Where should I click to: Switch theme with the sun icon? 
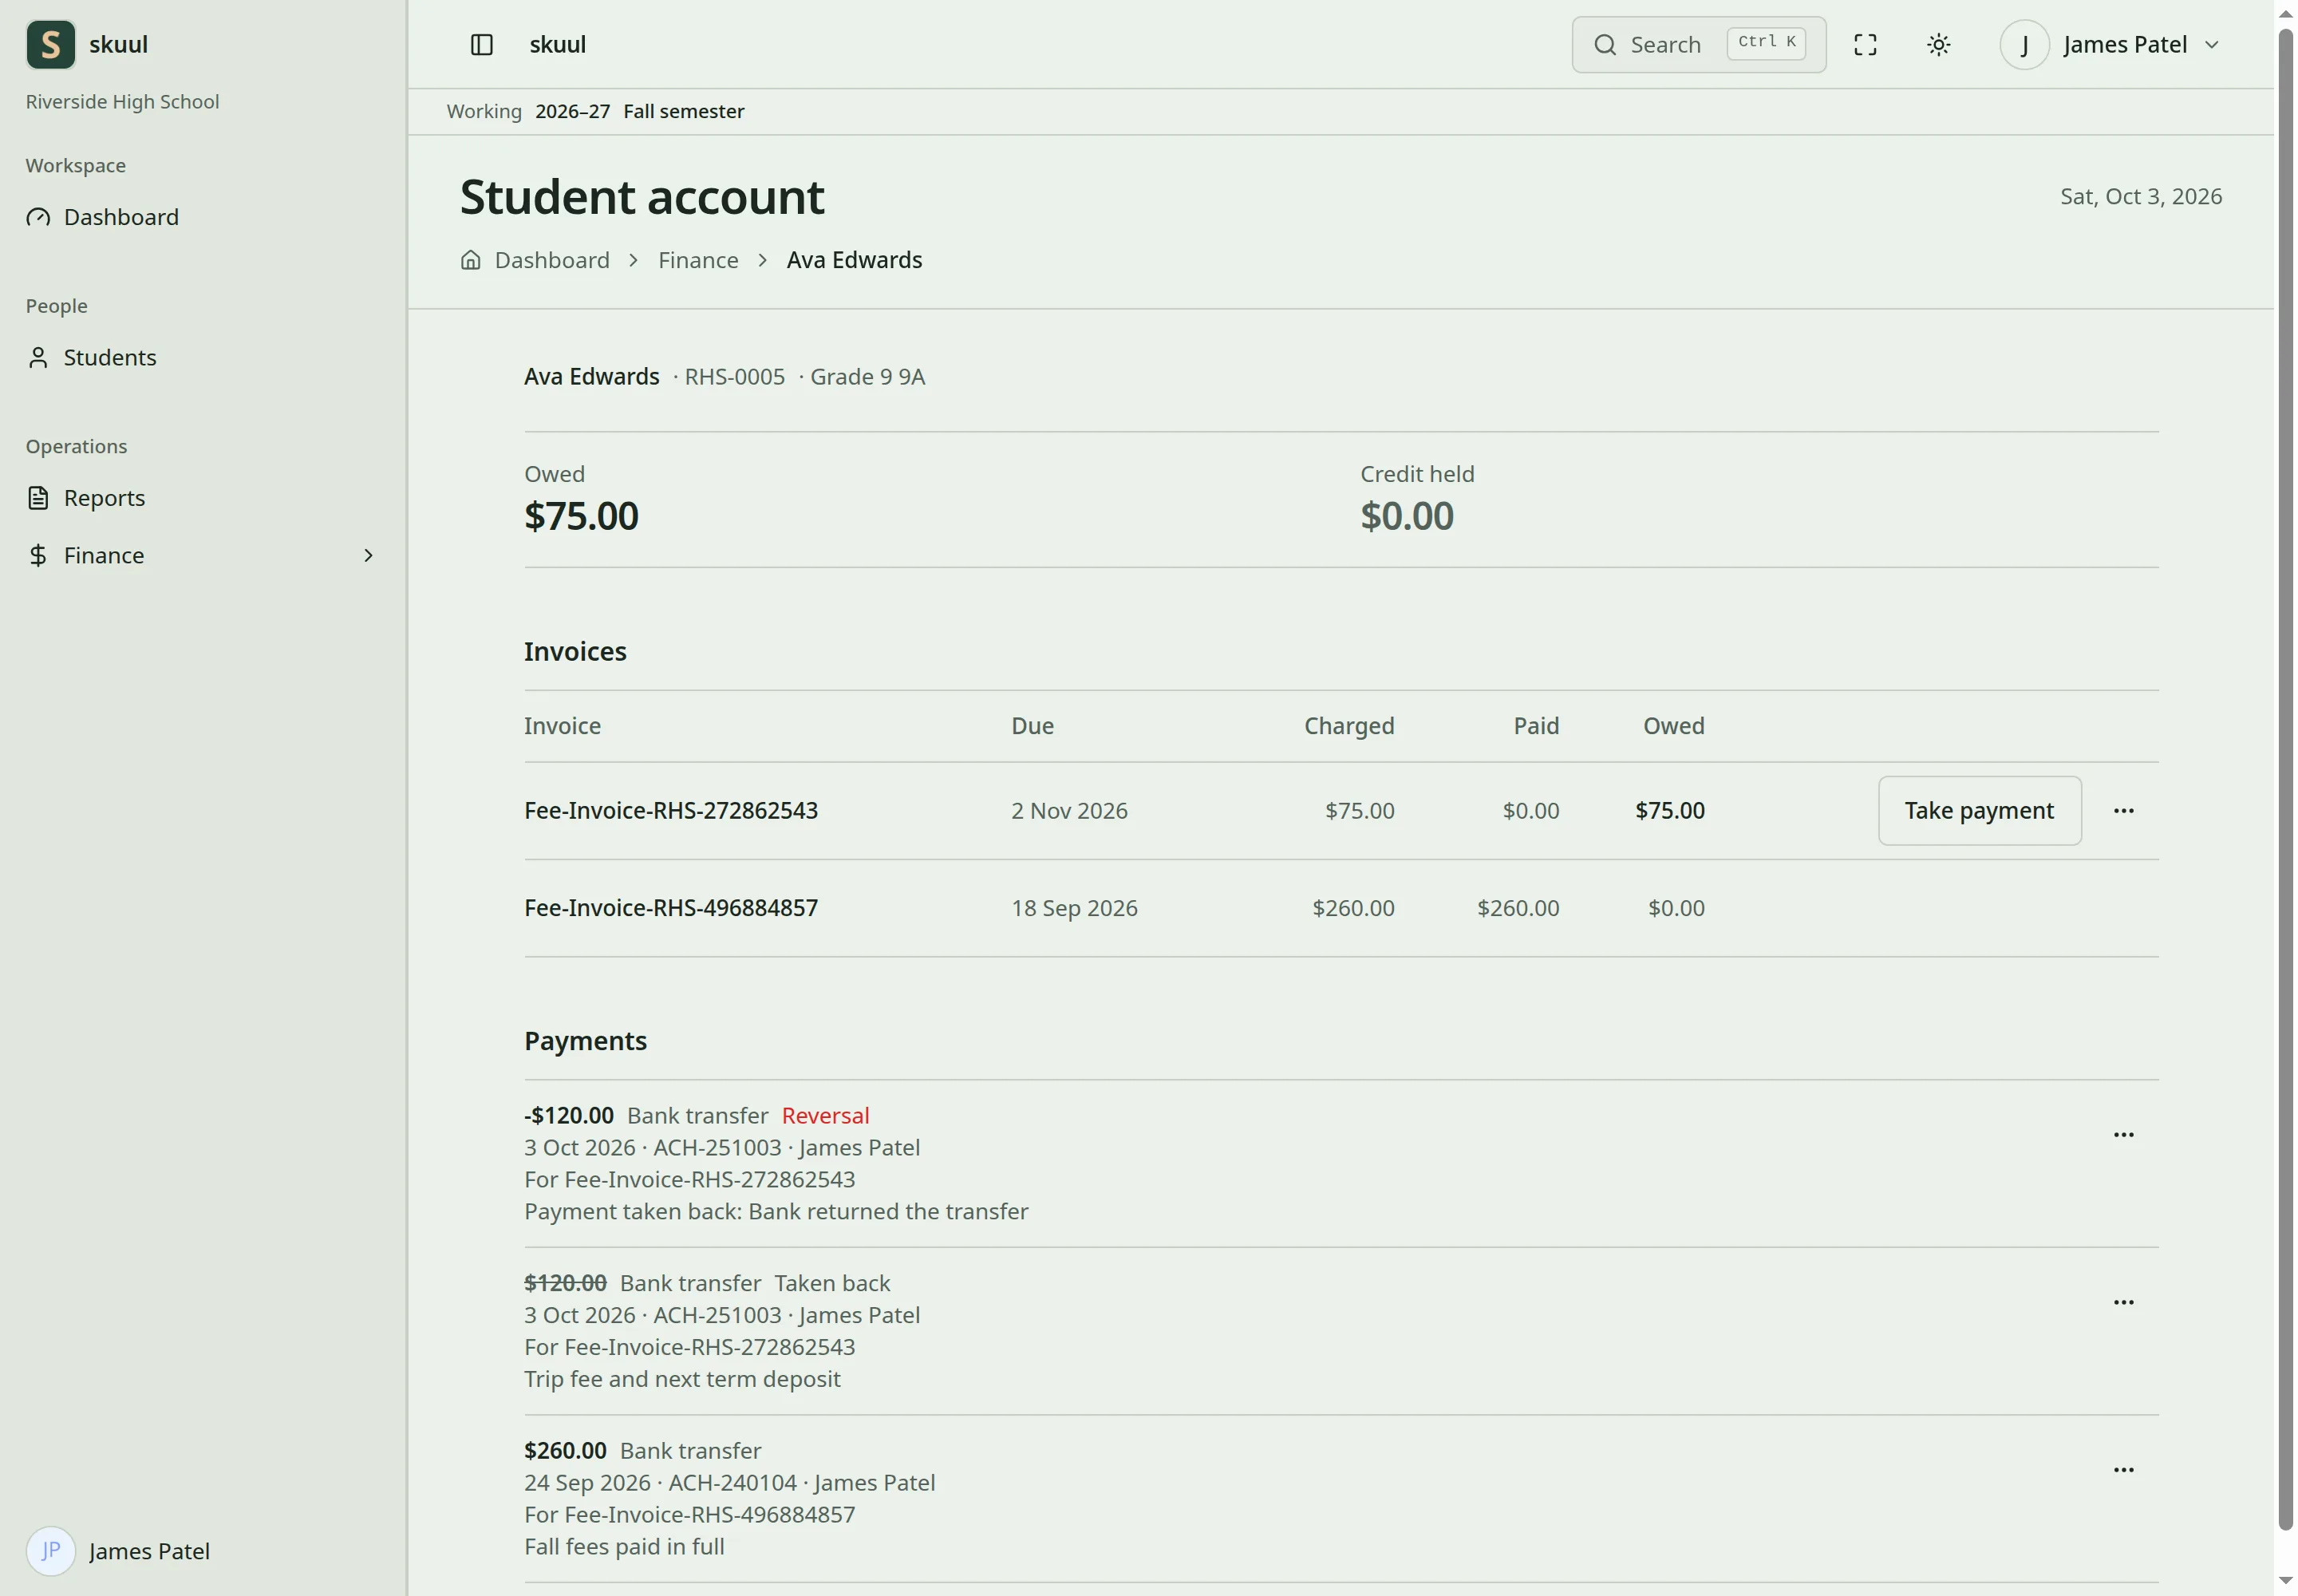pos(1938,44)
